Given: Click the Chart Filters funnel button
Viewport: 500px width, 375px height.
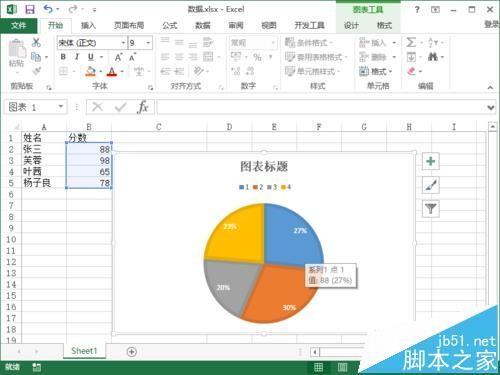Looking at the screenshot, I should pyautogui.click(x=431, y=209).
